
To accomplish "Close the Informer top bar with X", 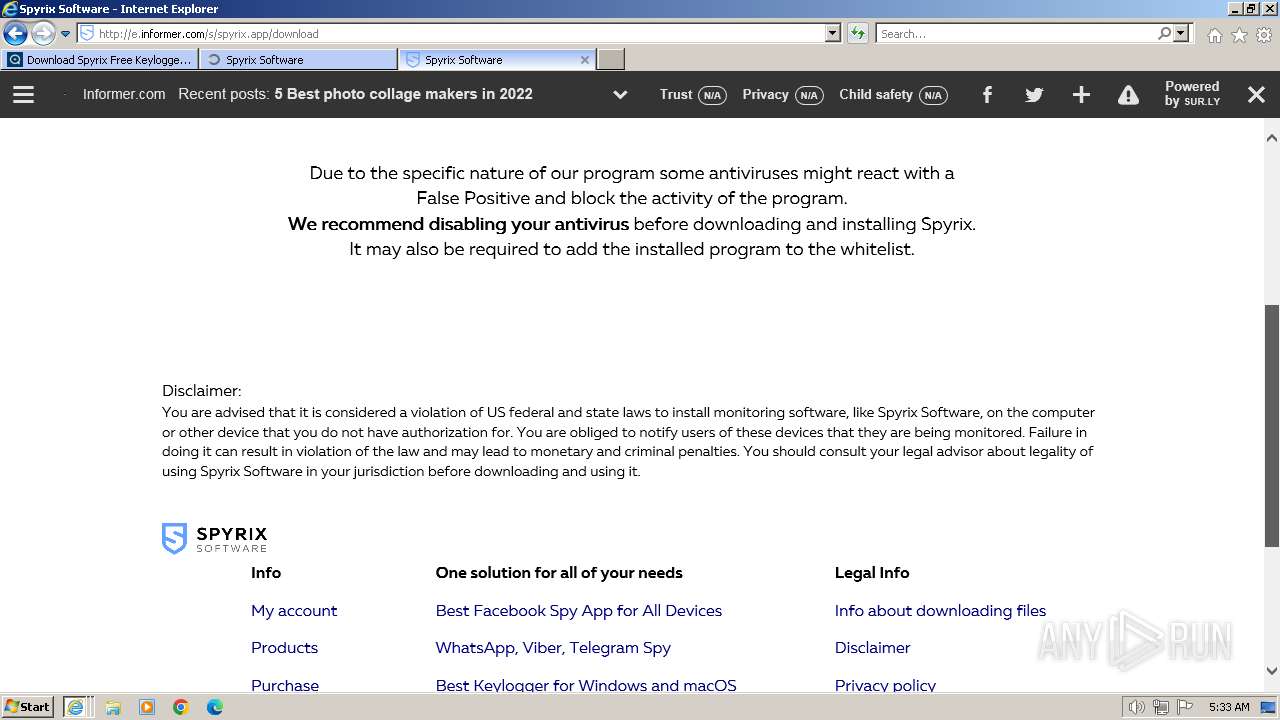I will 1257,94.
